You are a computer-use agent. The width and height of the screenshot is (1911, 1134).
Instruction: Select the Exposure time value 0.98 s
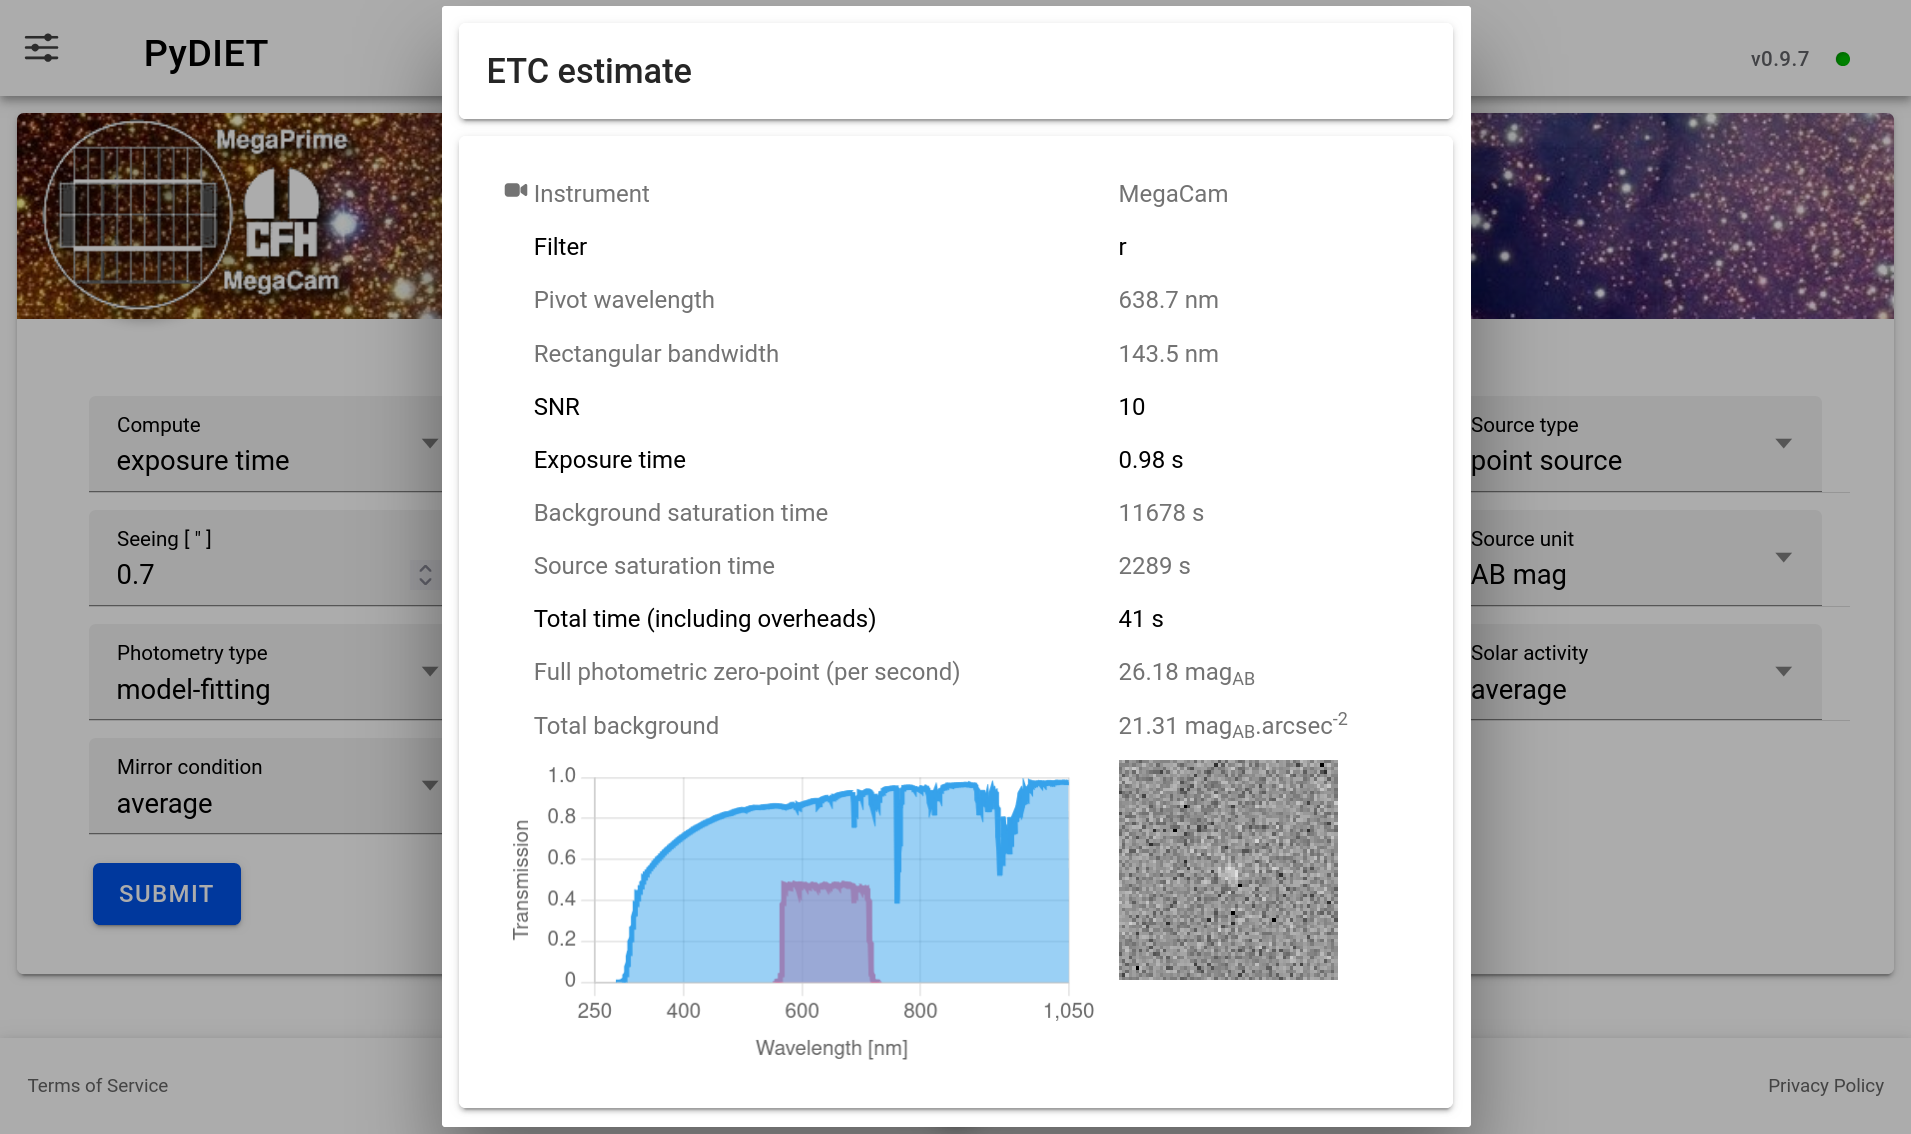(1150, 460)
